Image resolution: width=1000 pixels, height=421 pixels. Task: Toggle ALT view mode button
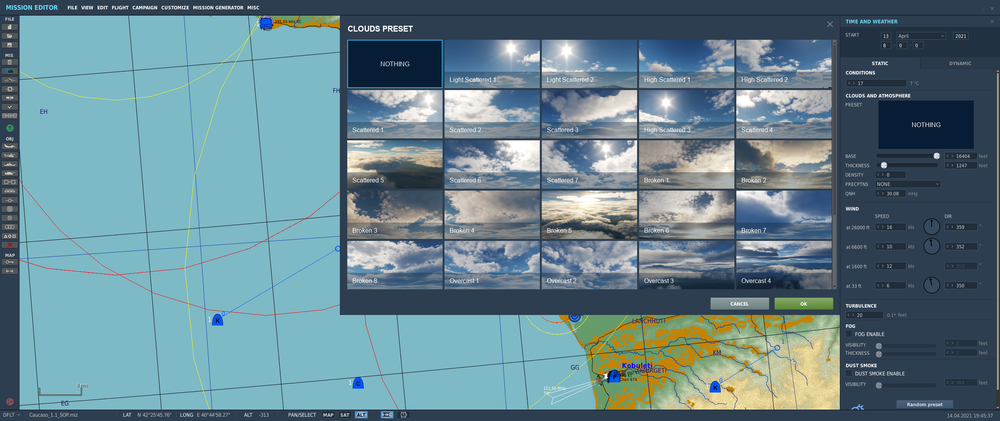(x=361, y=415)
